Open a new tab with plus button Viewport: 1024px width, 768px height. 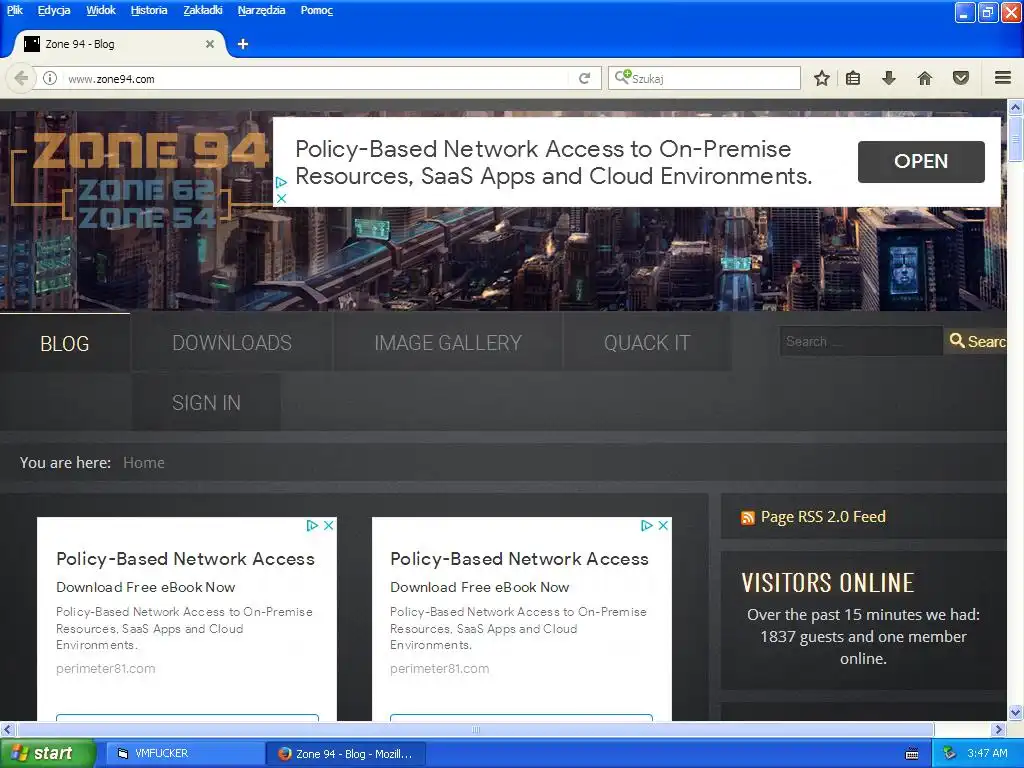tap(243, 44)
